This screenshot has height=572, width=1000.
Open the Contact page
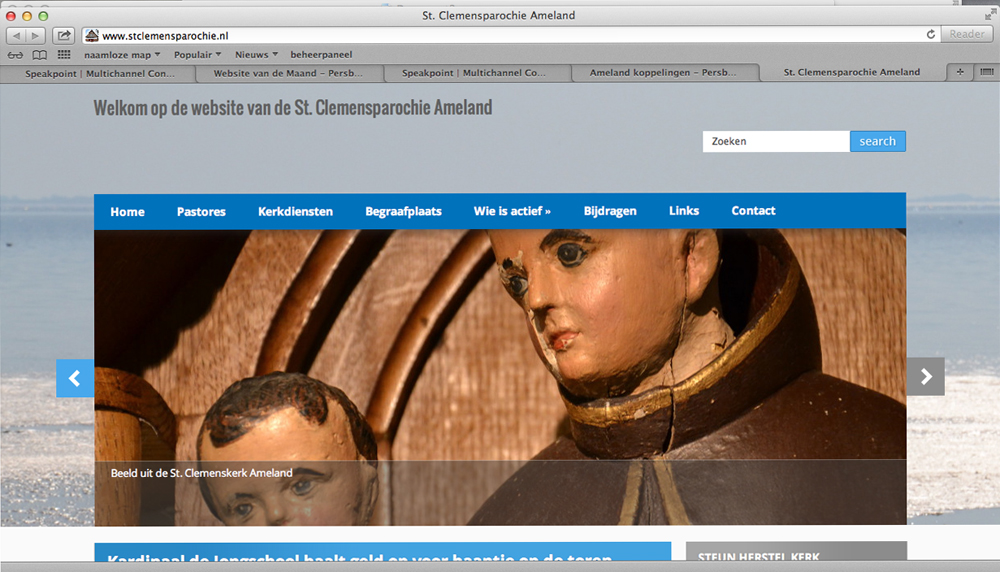click(x=753, y=210)
